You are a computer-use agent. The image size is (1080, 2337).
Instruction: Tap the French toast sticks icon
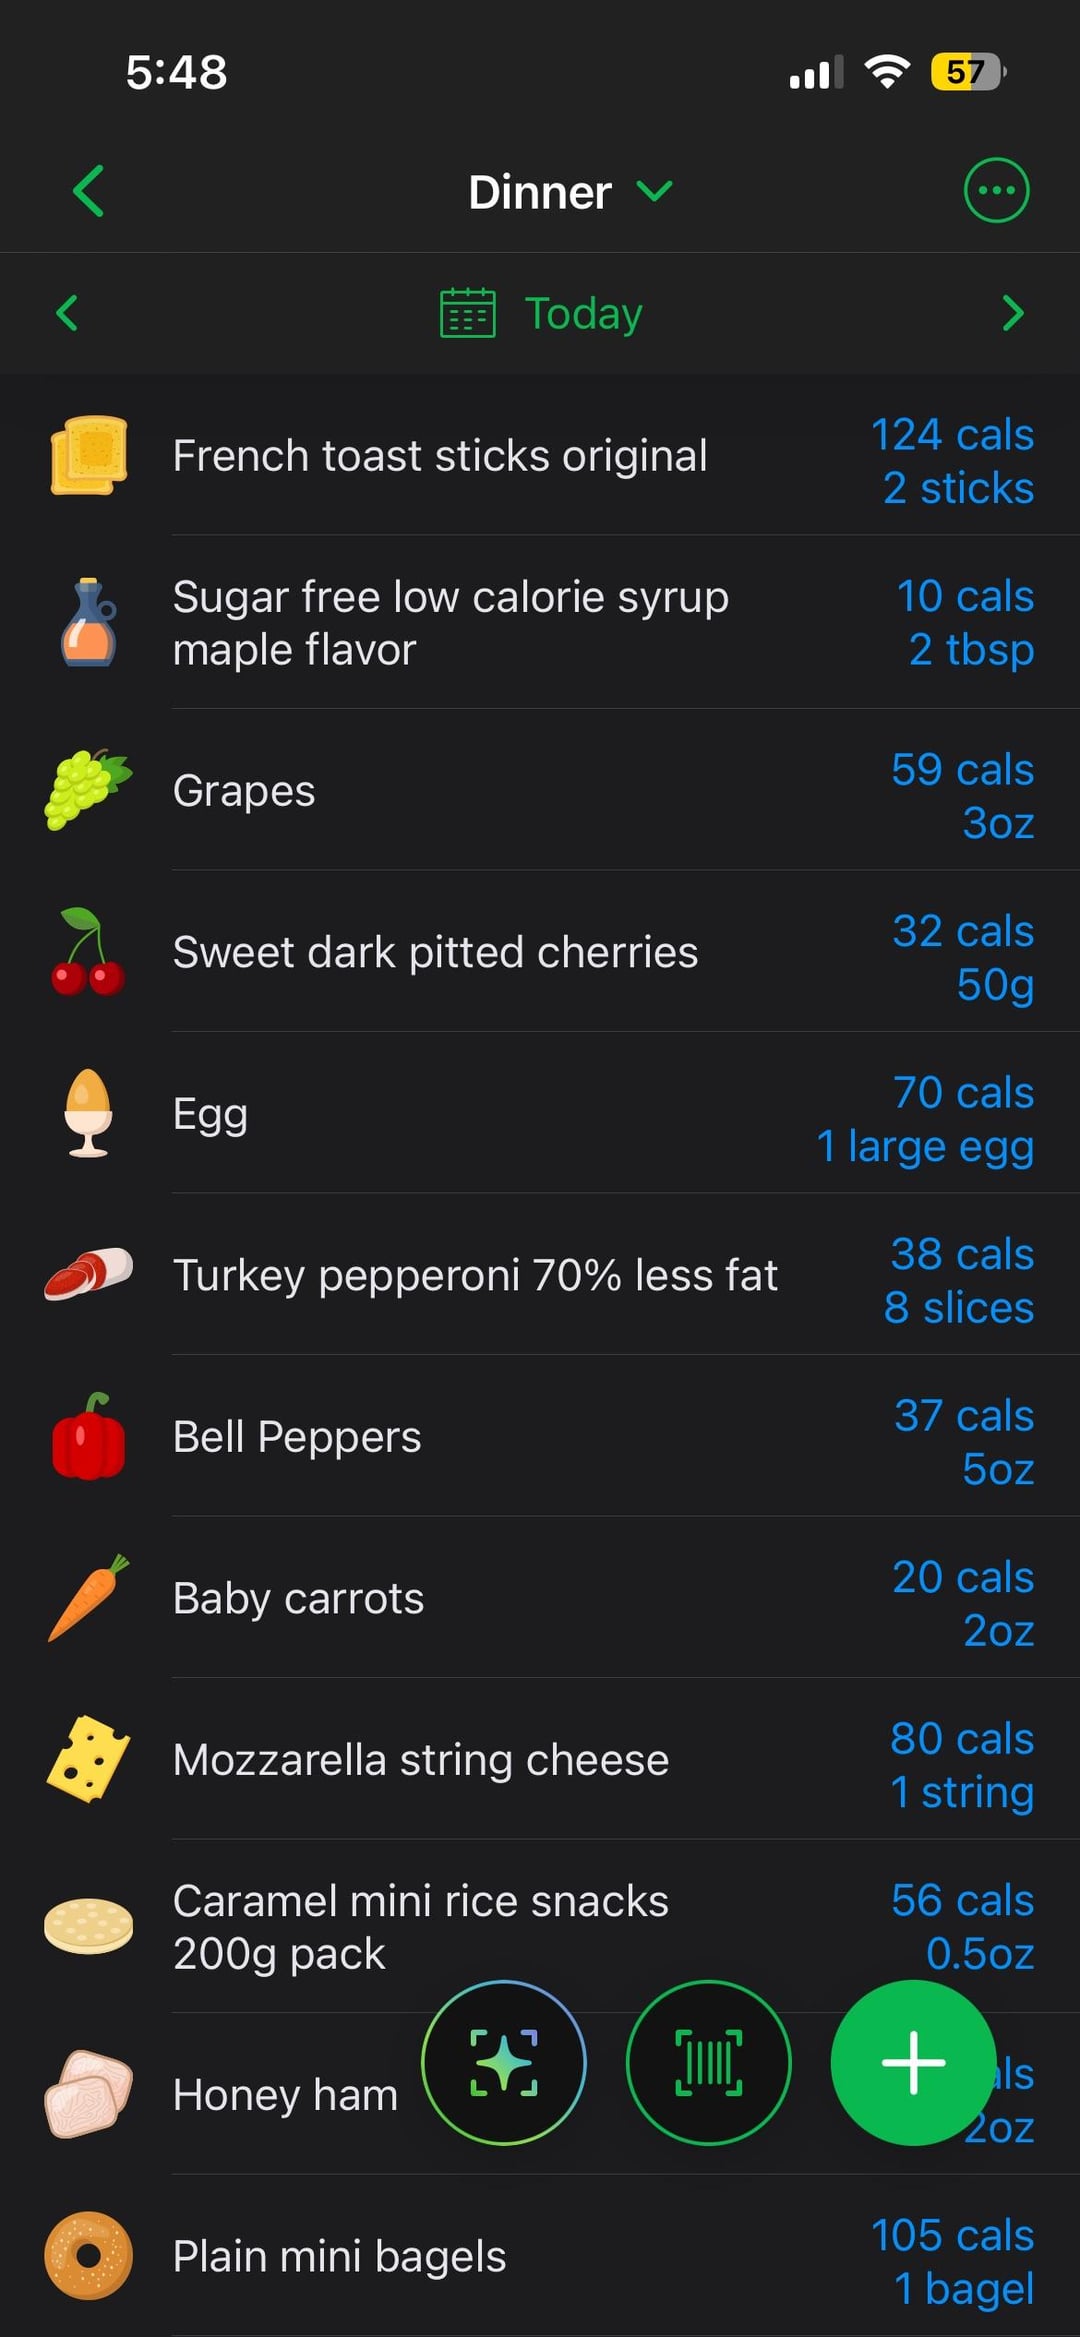89,456
